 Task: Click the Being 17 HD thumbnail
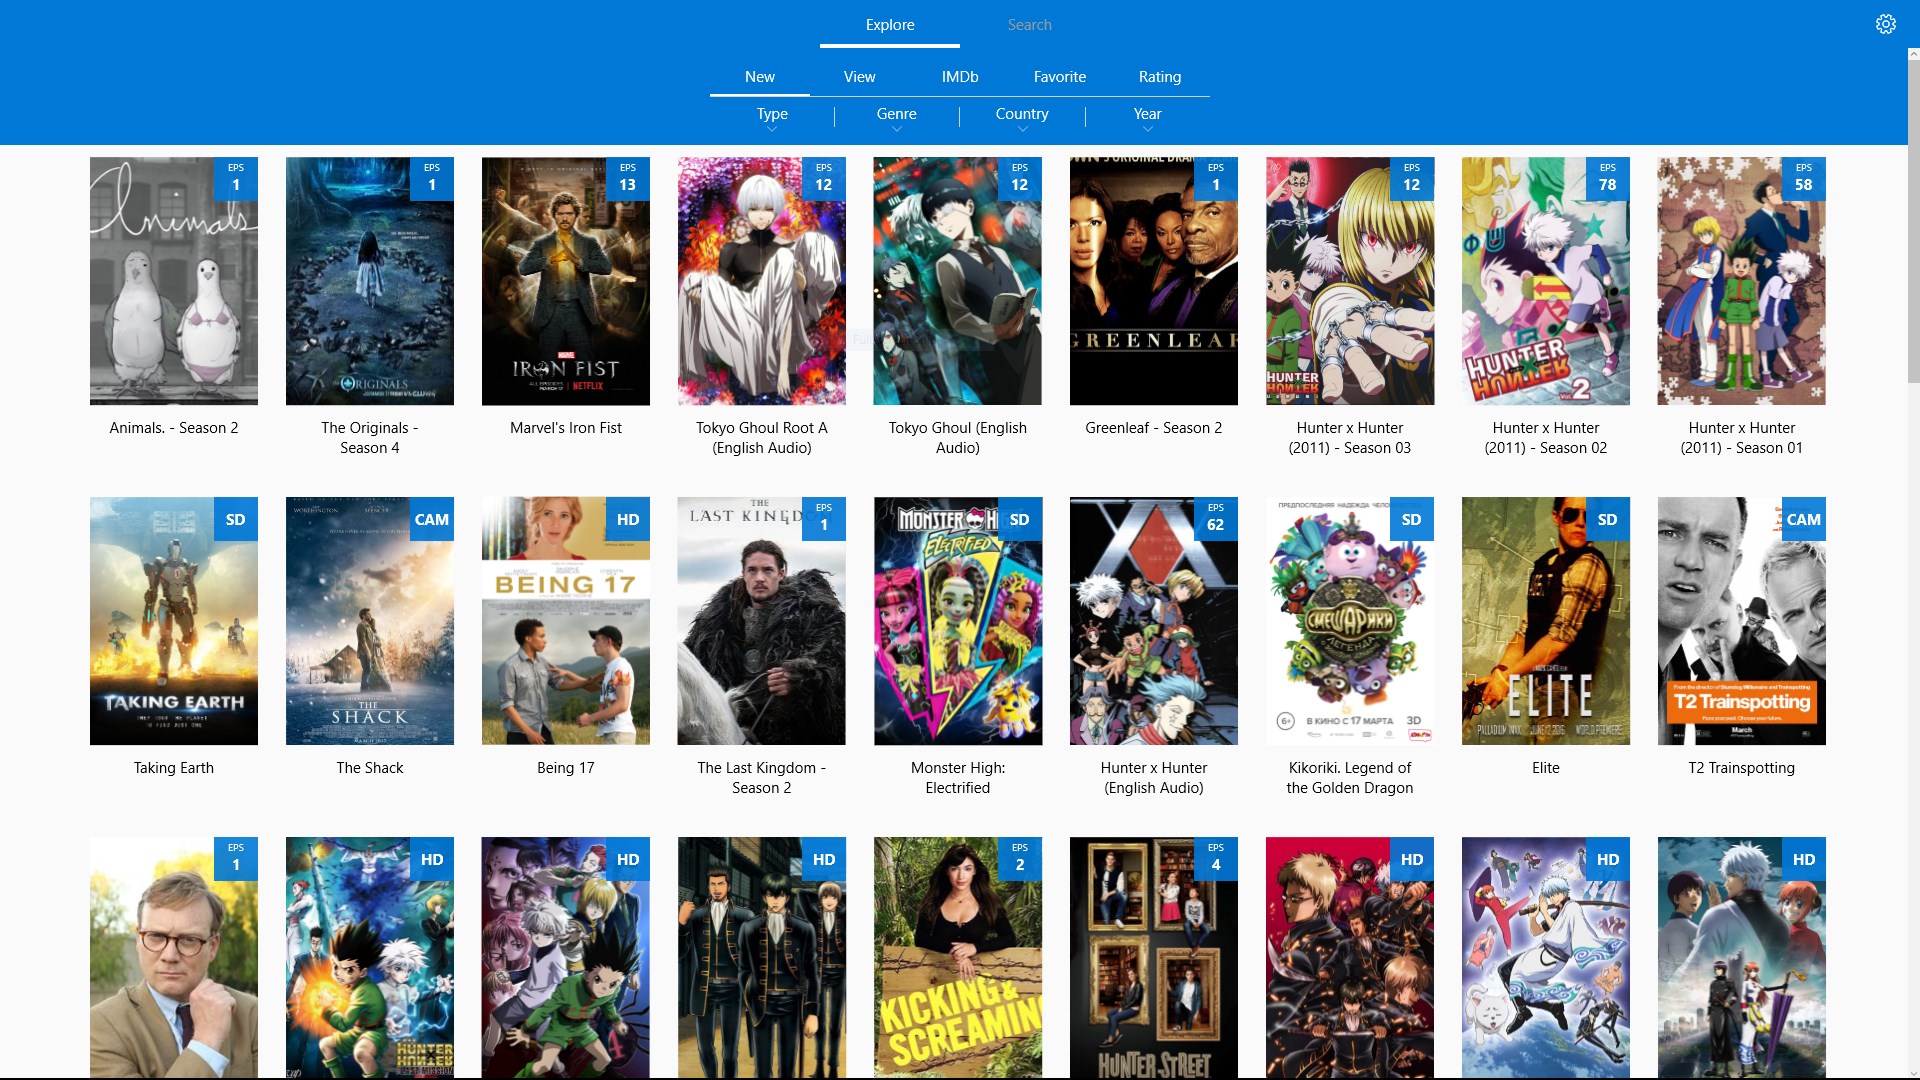point(564,620)
